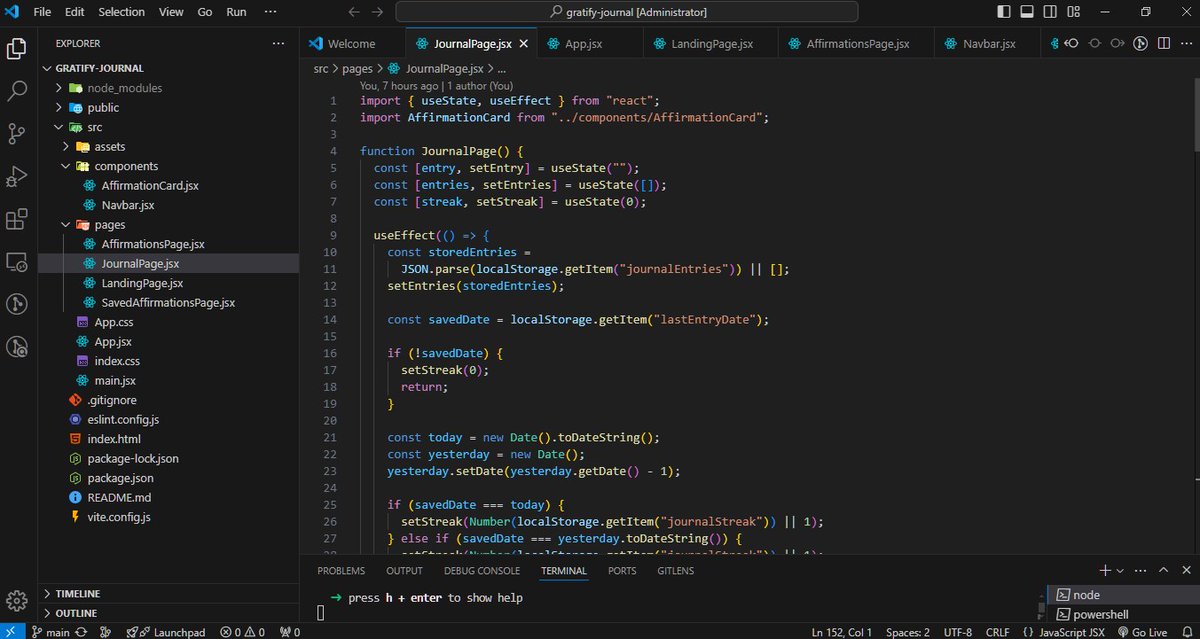Viewport: 1200px width, 639px height.
Task: Open the File menu
Action: pos(42,12)
